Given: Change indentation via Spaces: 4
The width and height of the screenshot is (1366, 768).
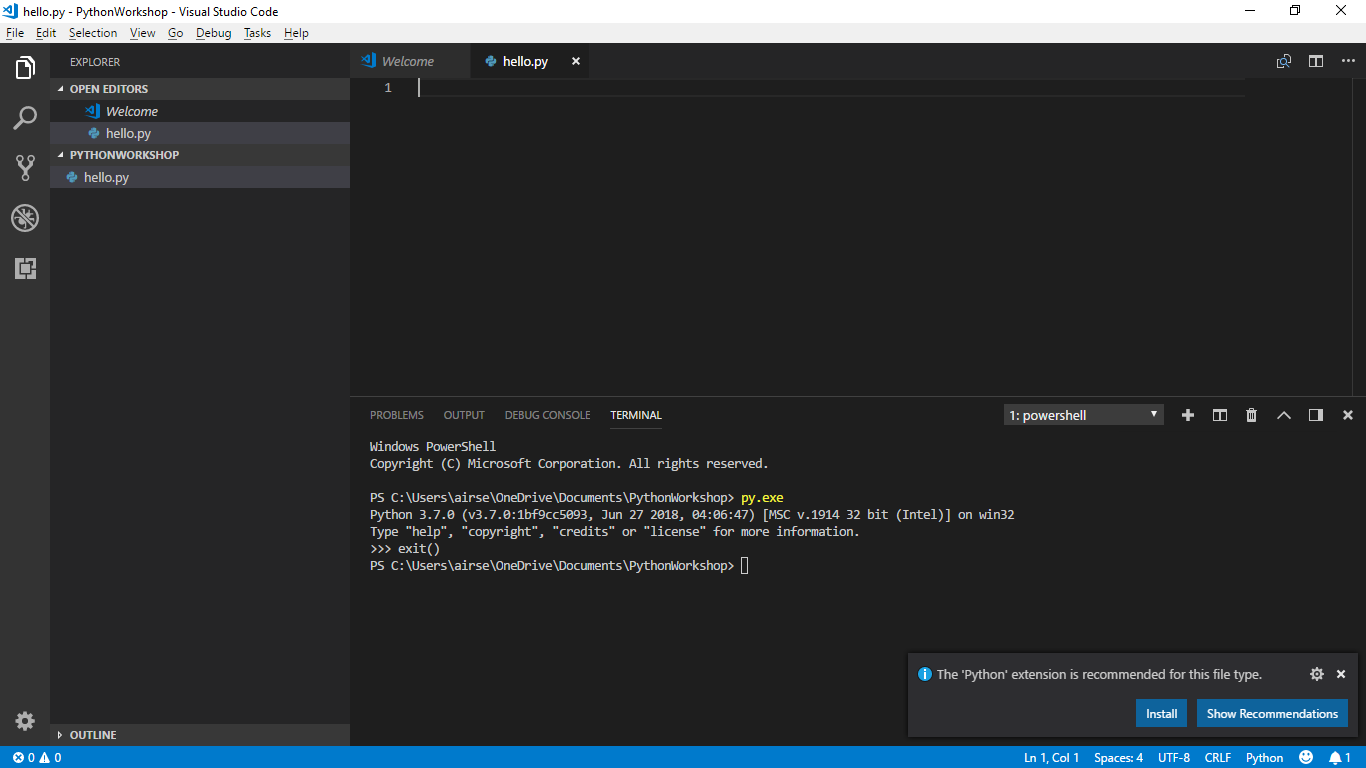Looking at the screenshot, I should point(1118,757).
